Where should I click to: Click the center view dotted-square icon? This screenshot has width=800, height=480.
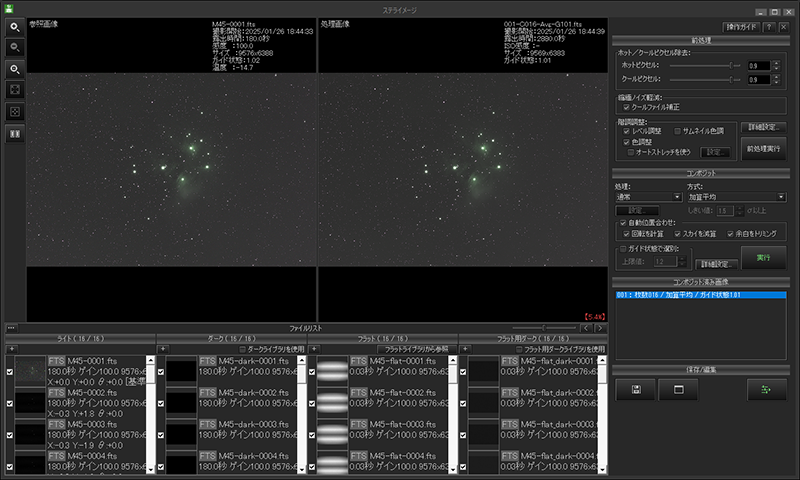[15, 112]
